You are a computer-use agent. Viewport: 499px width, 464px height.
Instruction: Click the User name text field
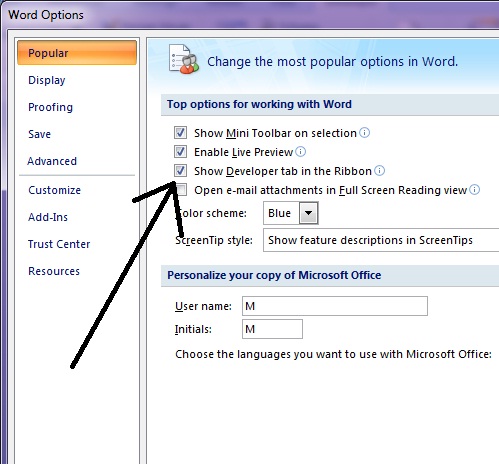point(335,306)
